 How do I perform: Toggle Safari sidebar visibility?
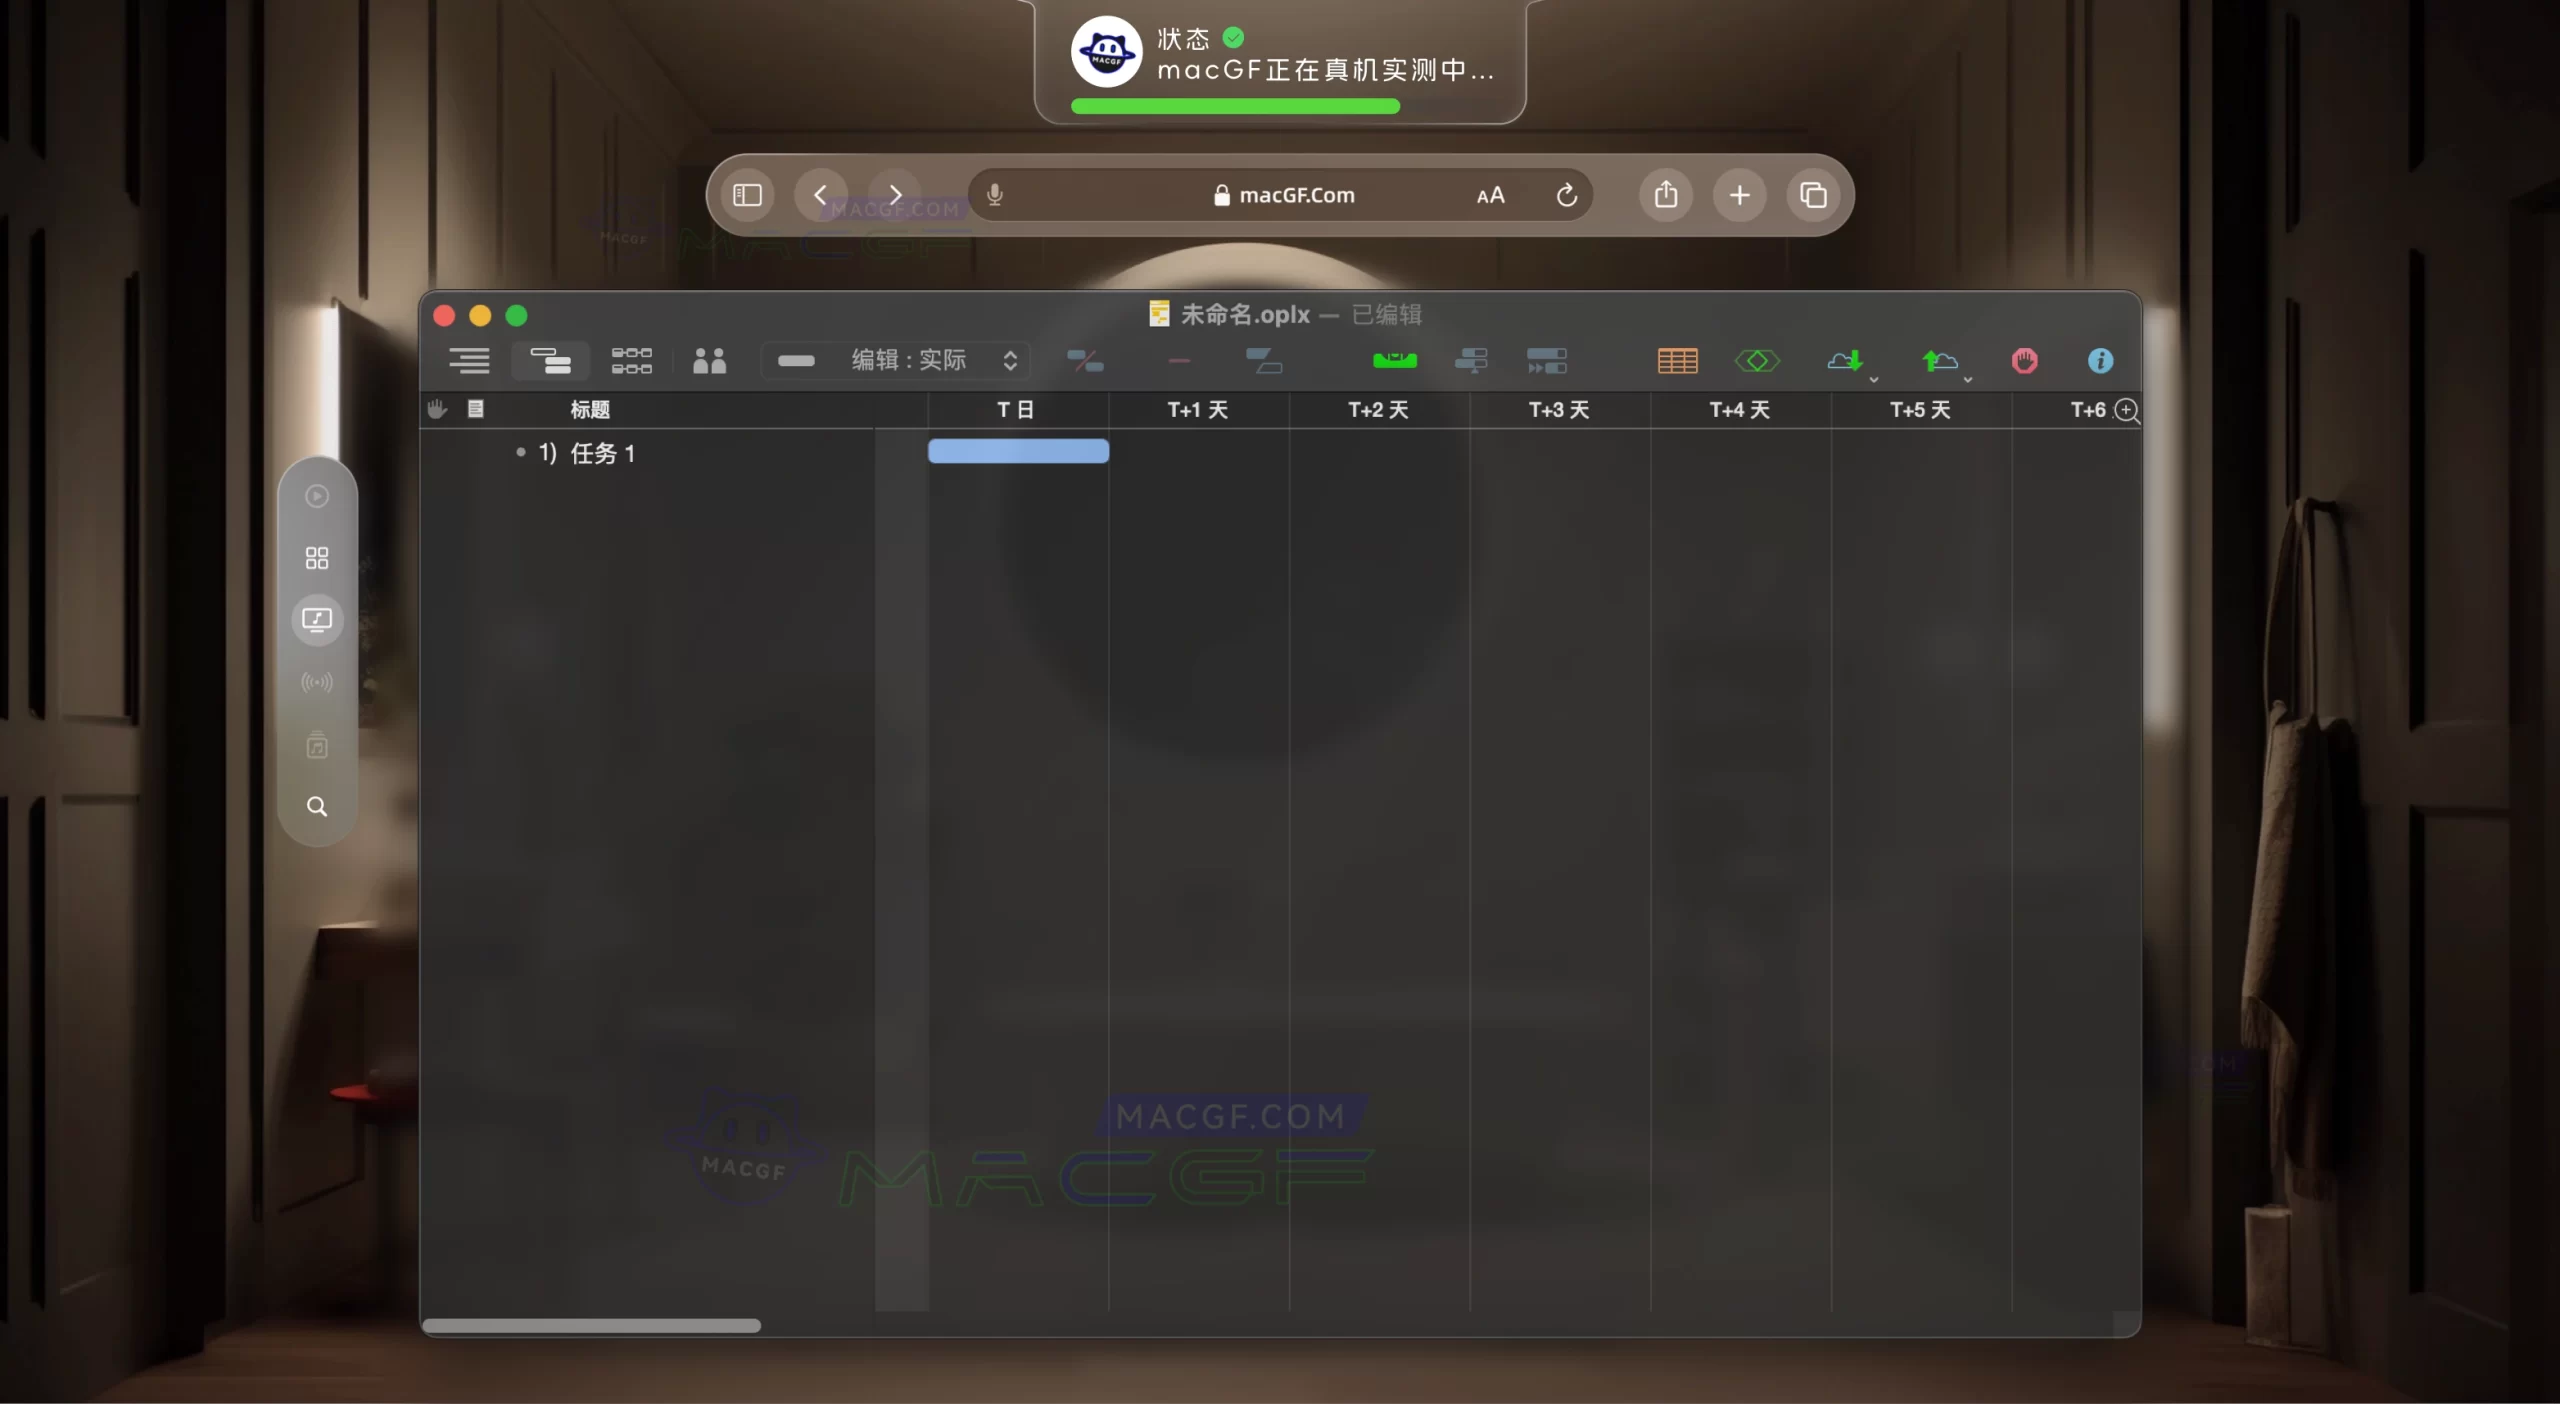(746, 195)
